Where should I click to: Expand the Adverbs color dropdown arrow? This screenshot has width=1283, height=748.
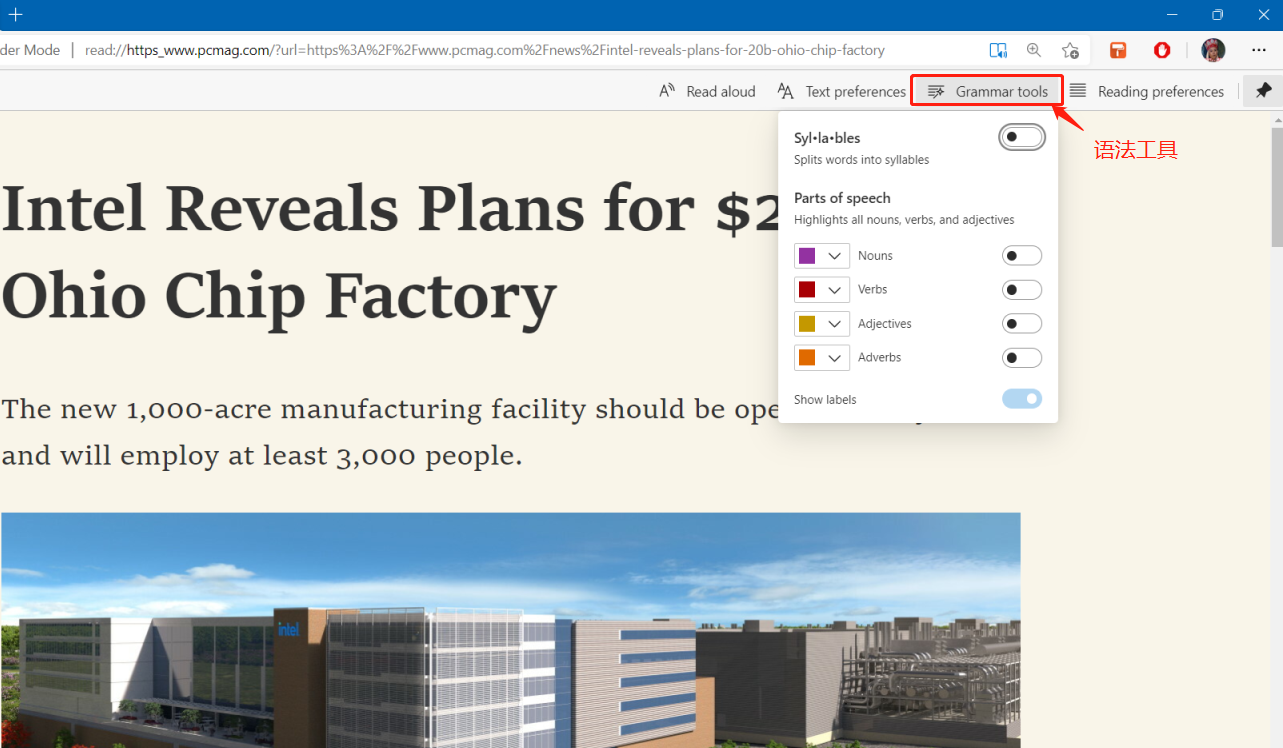point(834,357)
